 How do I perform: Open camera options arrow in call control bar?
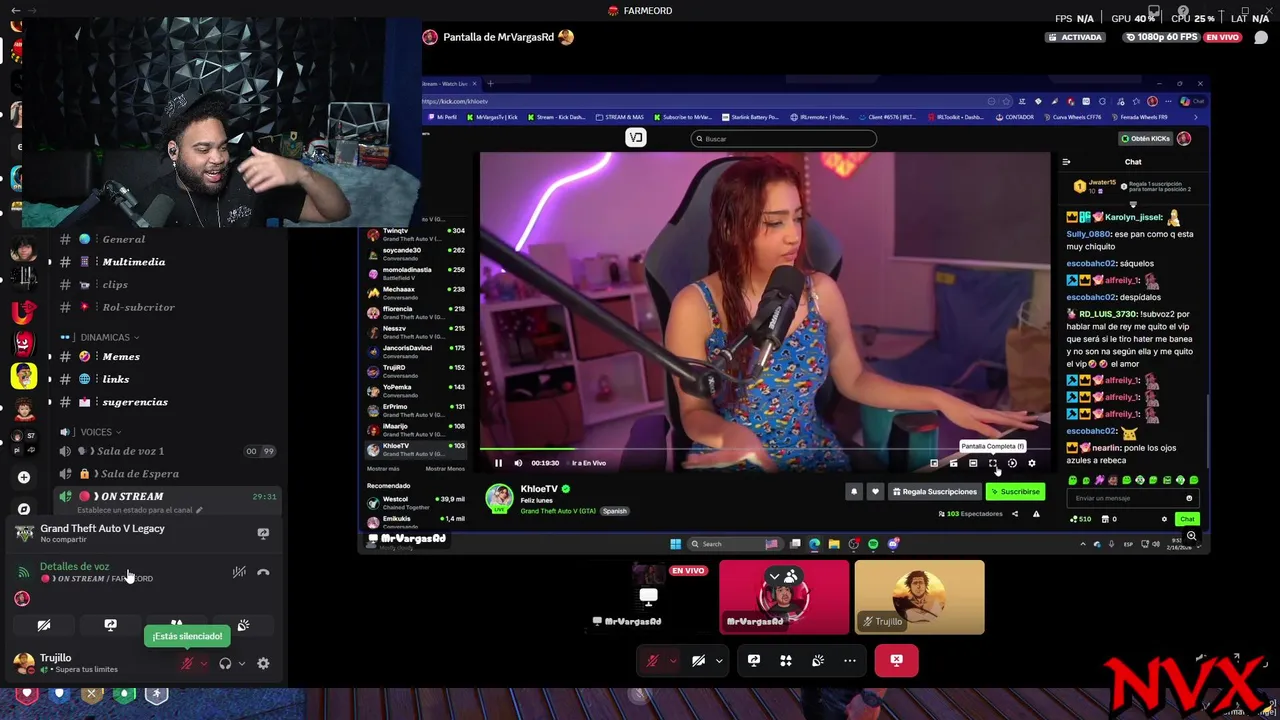point(719,660)
